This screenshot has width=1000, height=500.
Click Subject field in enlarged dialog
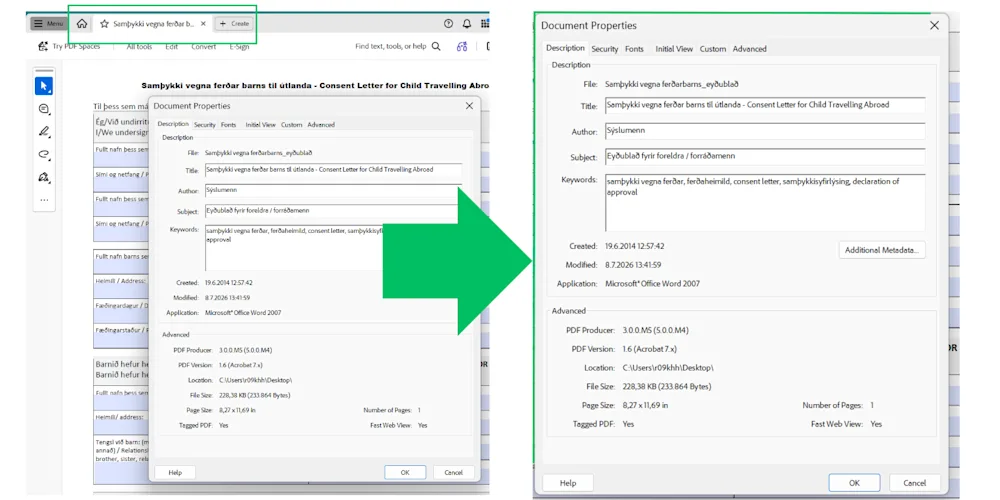tap(765, 157)
